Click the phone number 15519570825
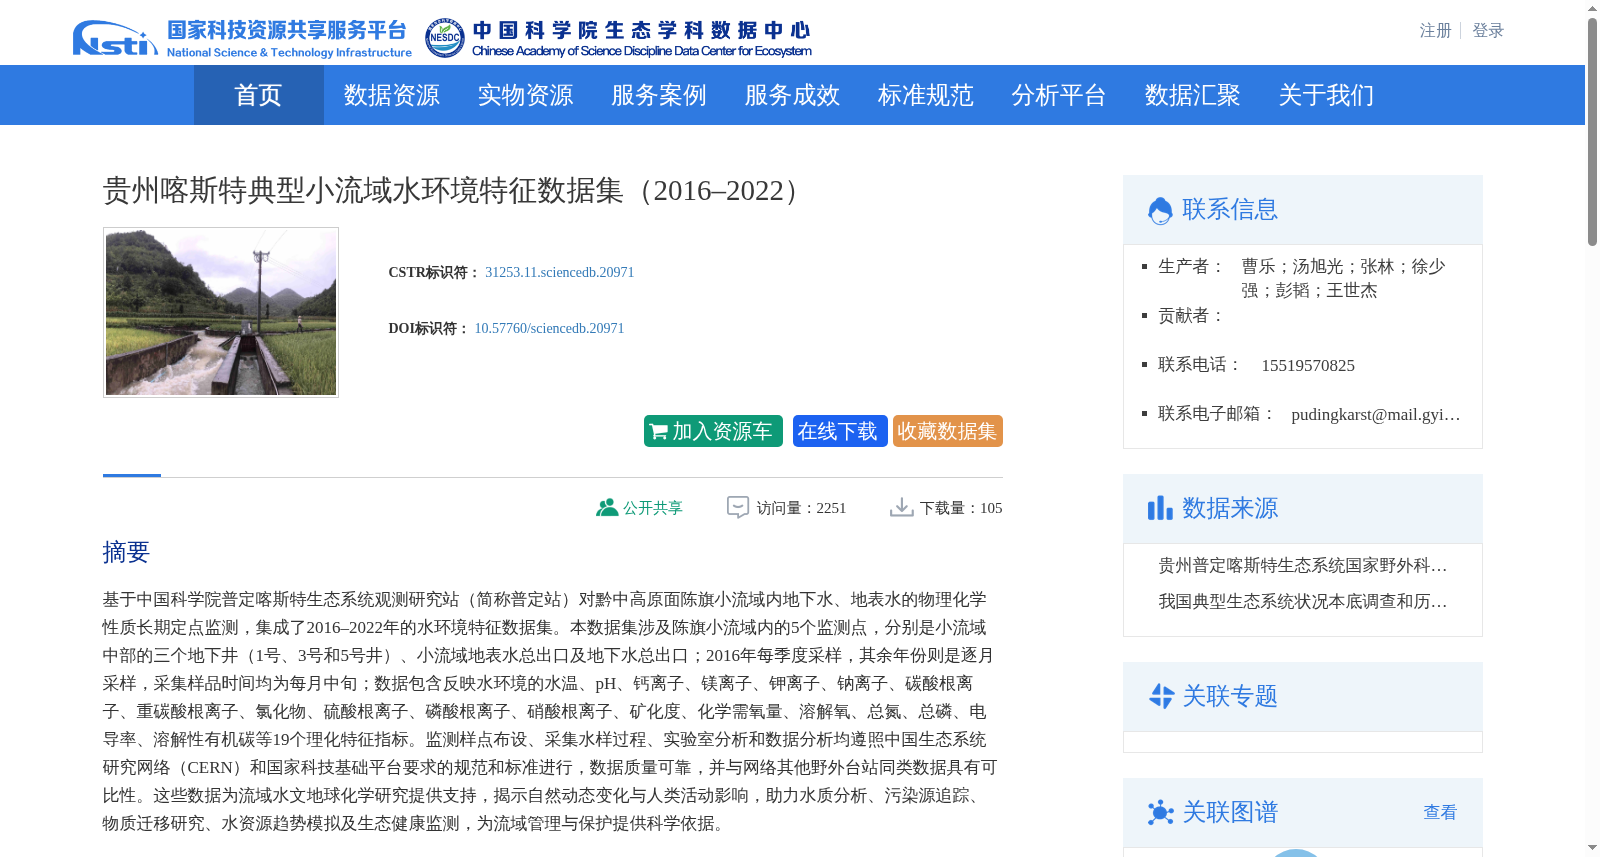 pos(1308,366)
